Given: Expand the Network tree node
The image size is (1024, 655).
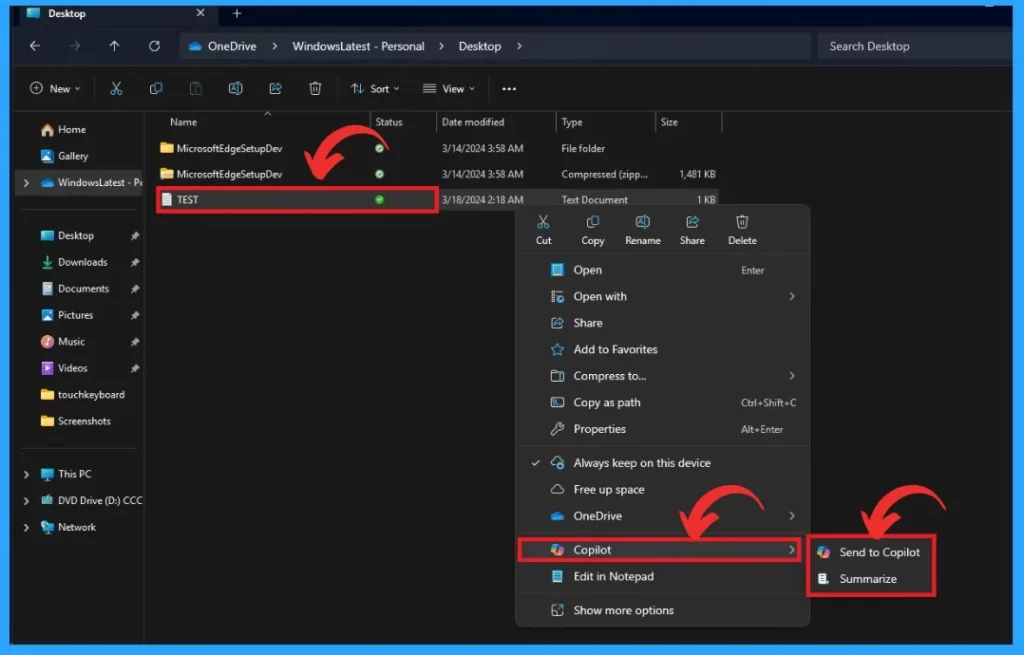Looking at the screenshot, I should coord(26,528).
